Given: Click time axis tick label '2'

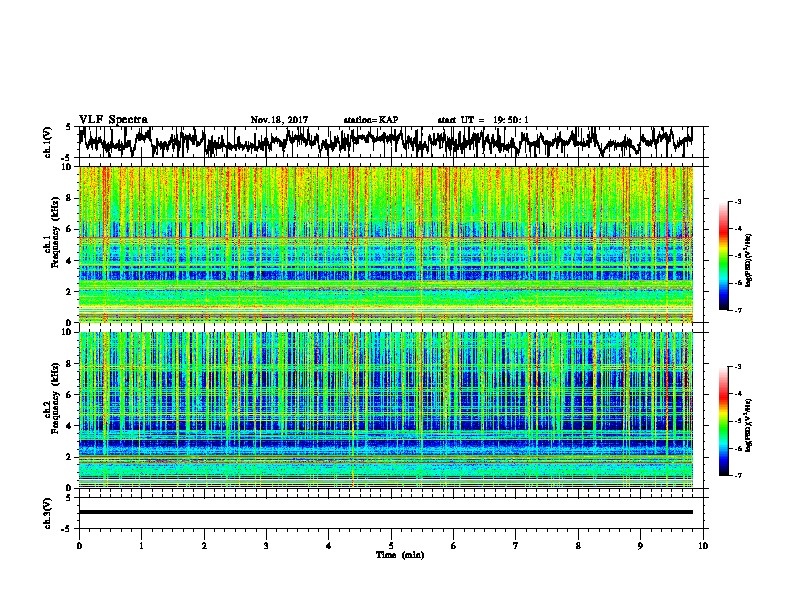Looking at the screenshot, I should coord(204,546).
